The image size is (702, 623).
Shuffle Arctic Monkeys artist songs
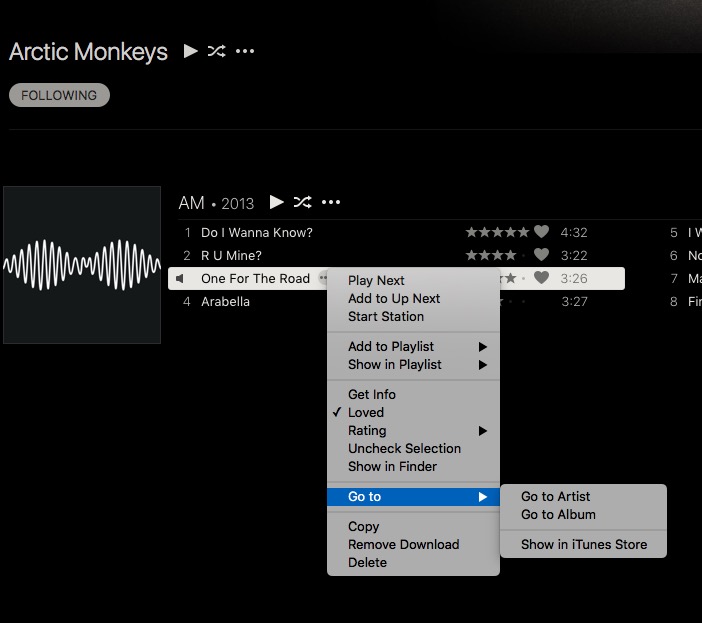pos(217,51)
